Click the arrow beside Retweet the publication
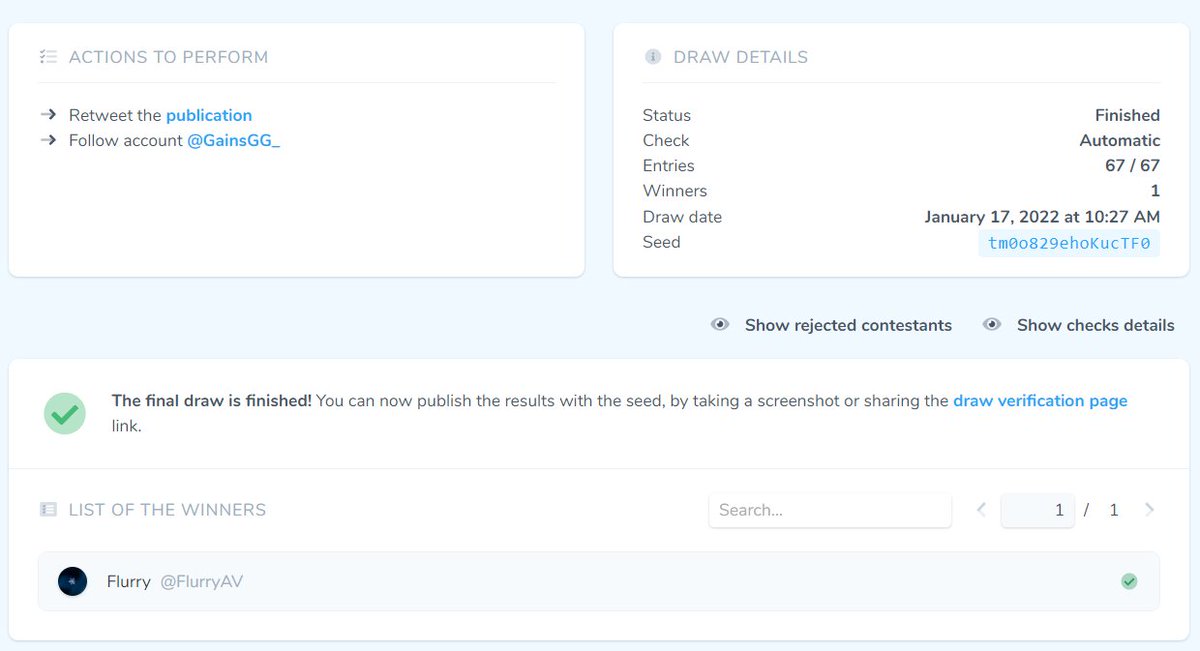 click(x=48, y=115)
